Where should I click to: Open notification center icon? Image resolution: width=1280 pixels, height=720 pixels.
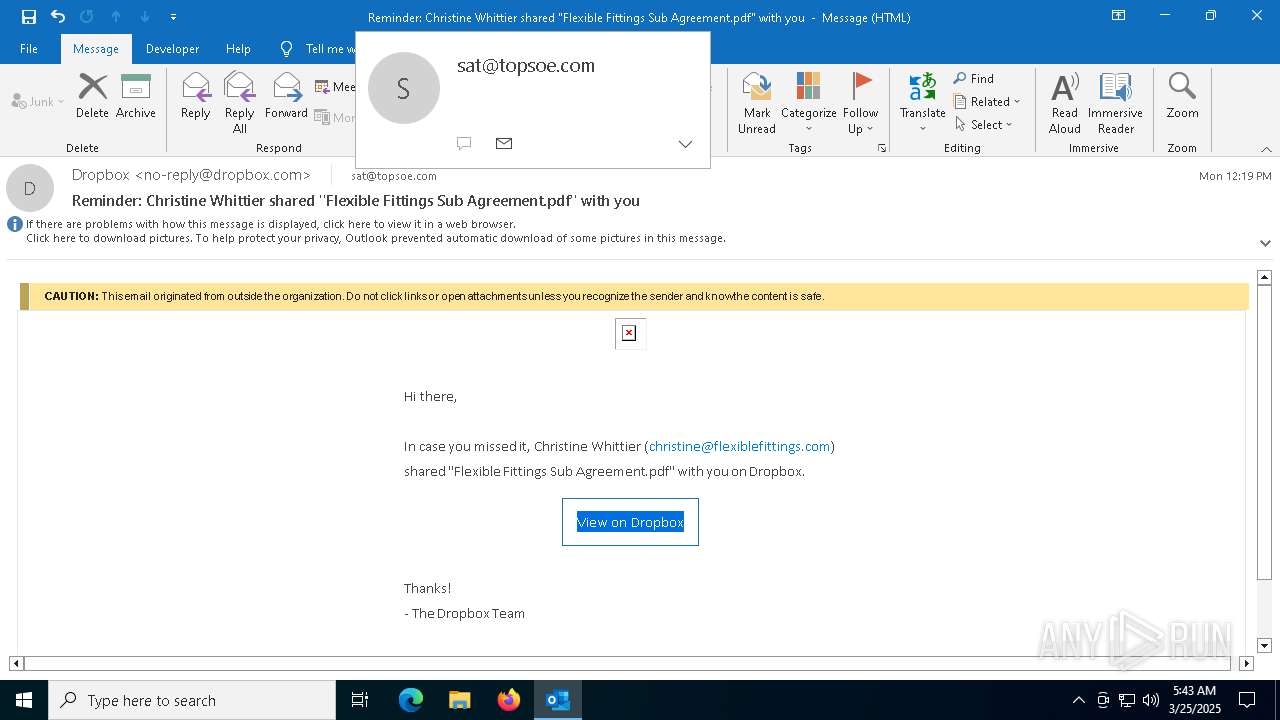tap(1247, 700)
